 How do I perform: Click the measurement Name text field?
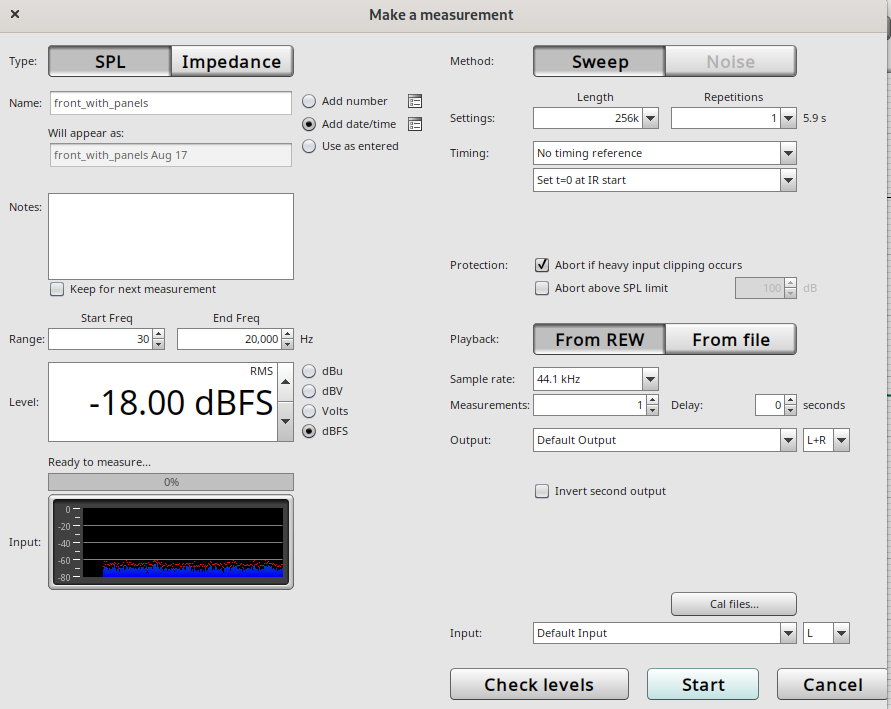point(171,102)
